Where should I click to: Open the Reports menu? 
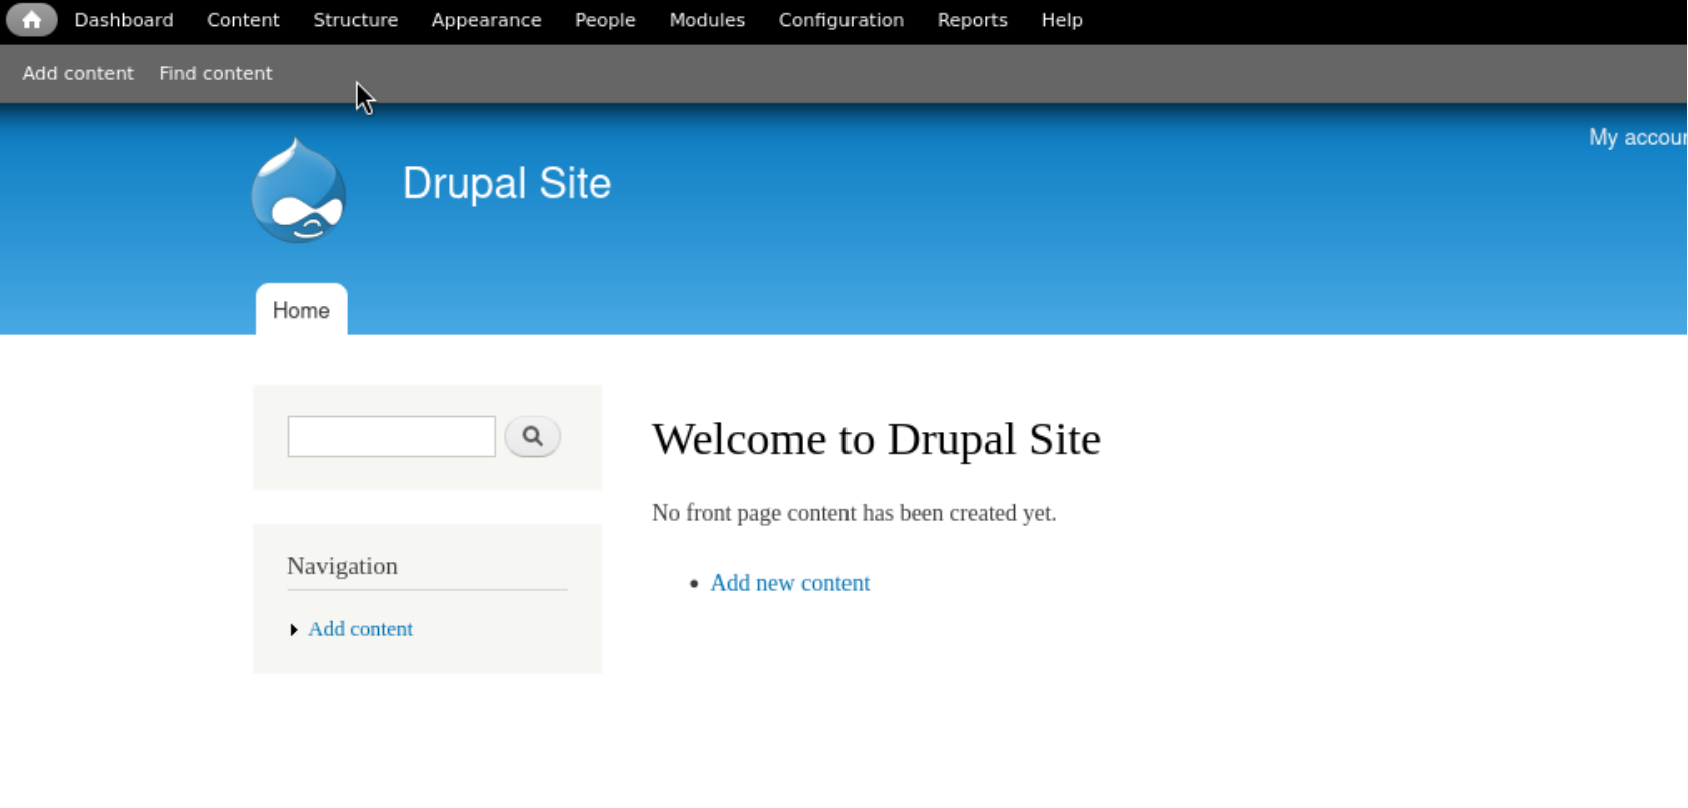click(x=972, y=20)
